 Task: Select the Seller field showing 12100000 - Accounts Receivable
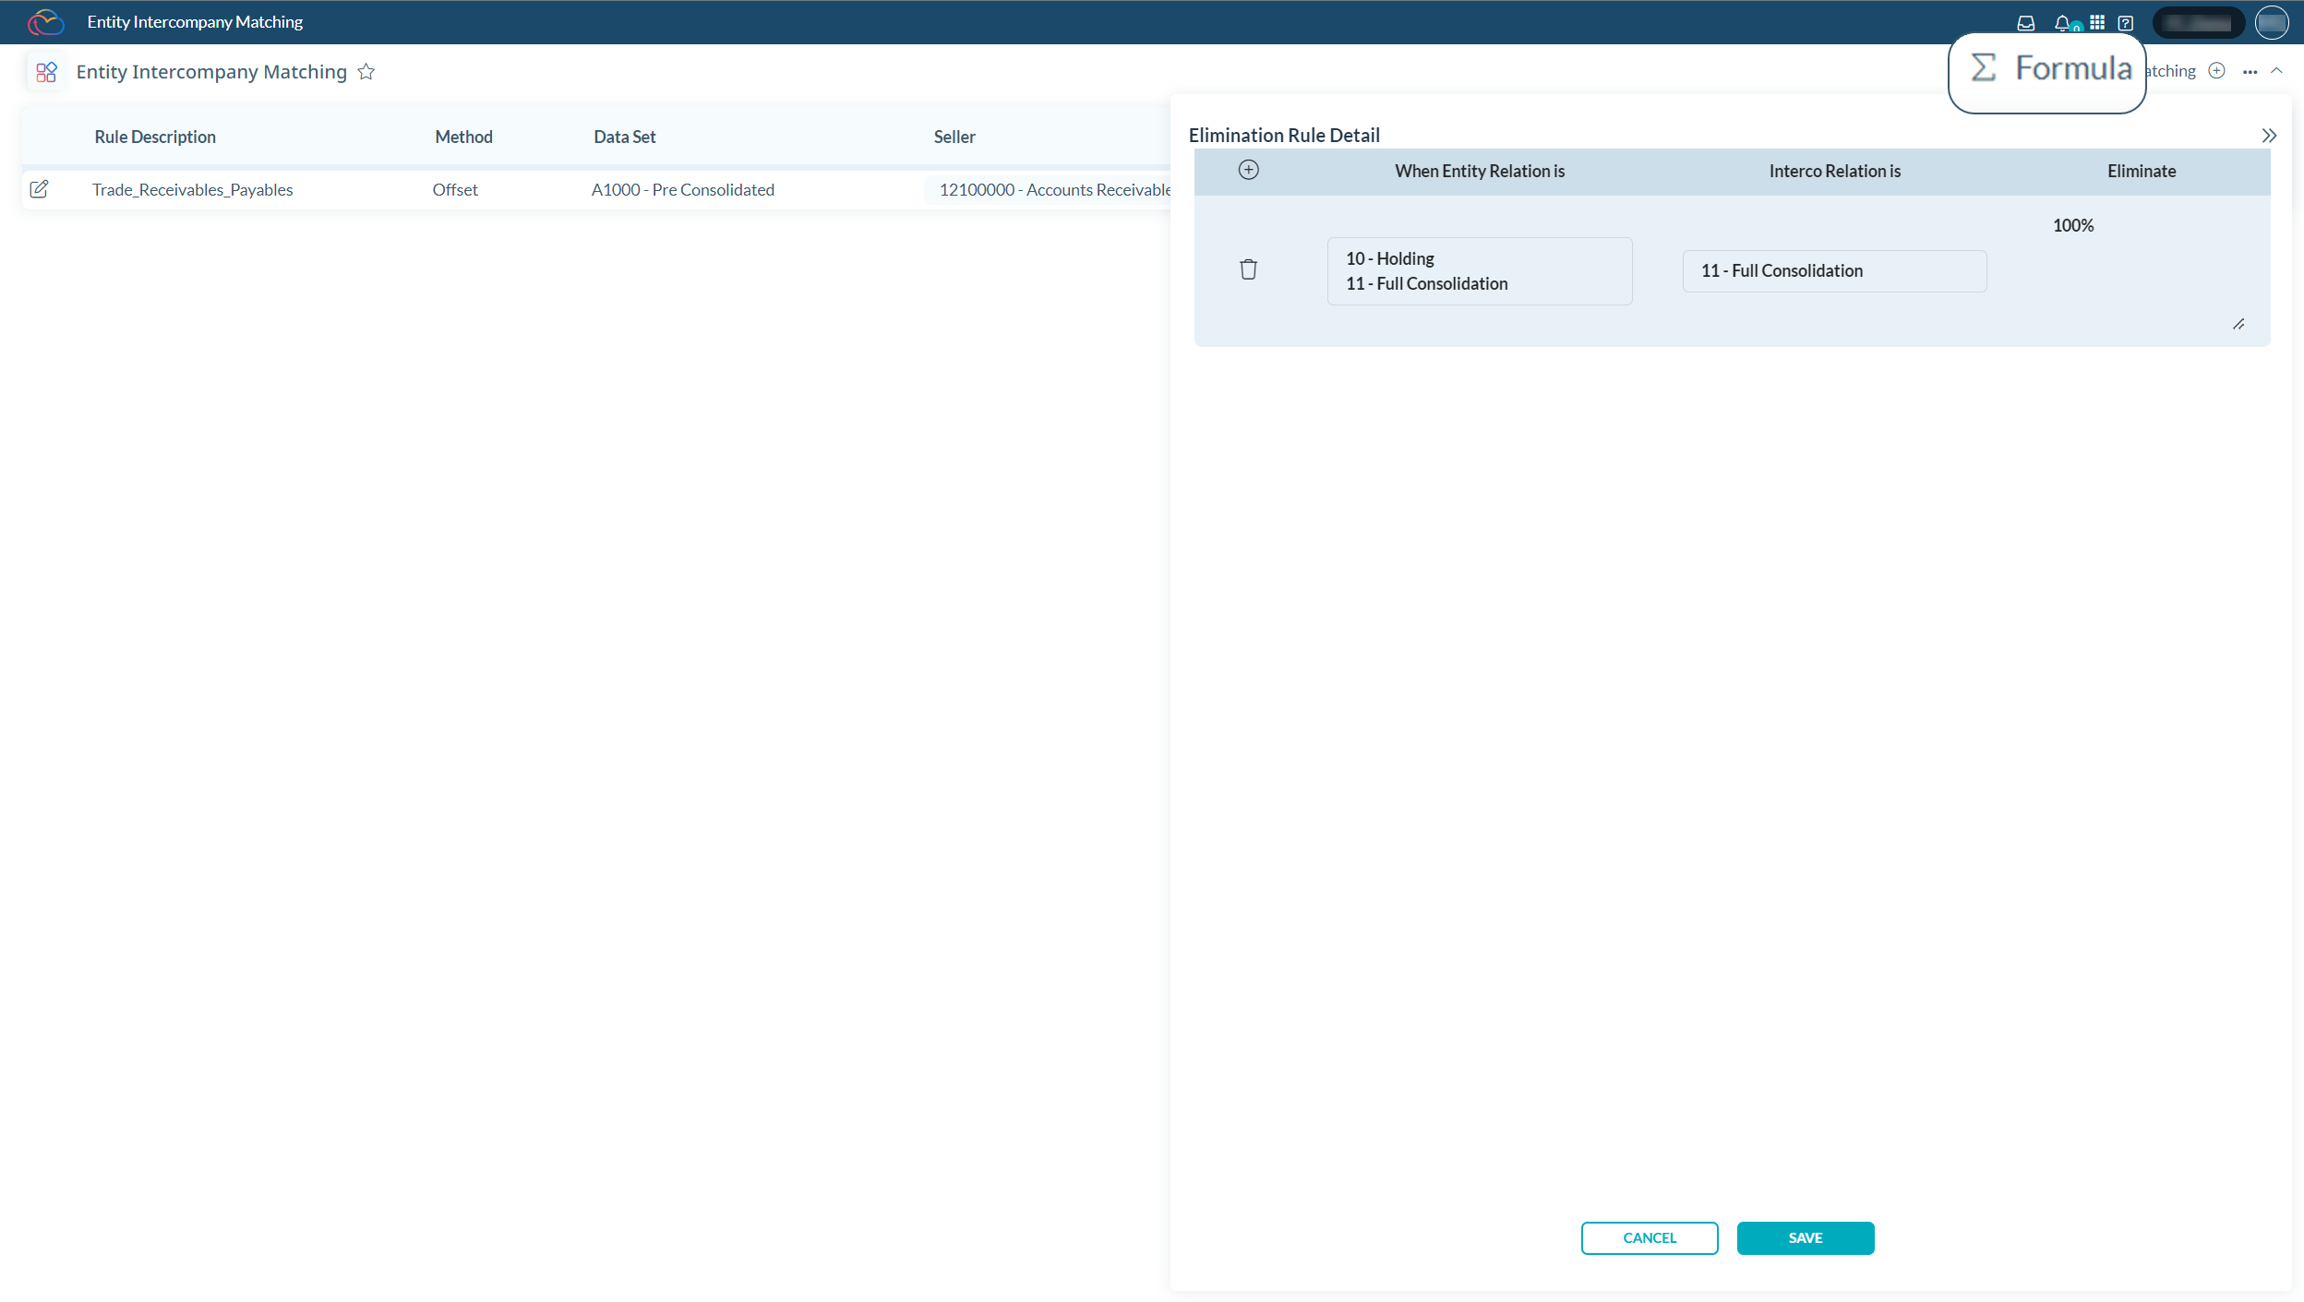[1050, 189]
